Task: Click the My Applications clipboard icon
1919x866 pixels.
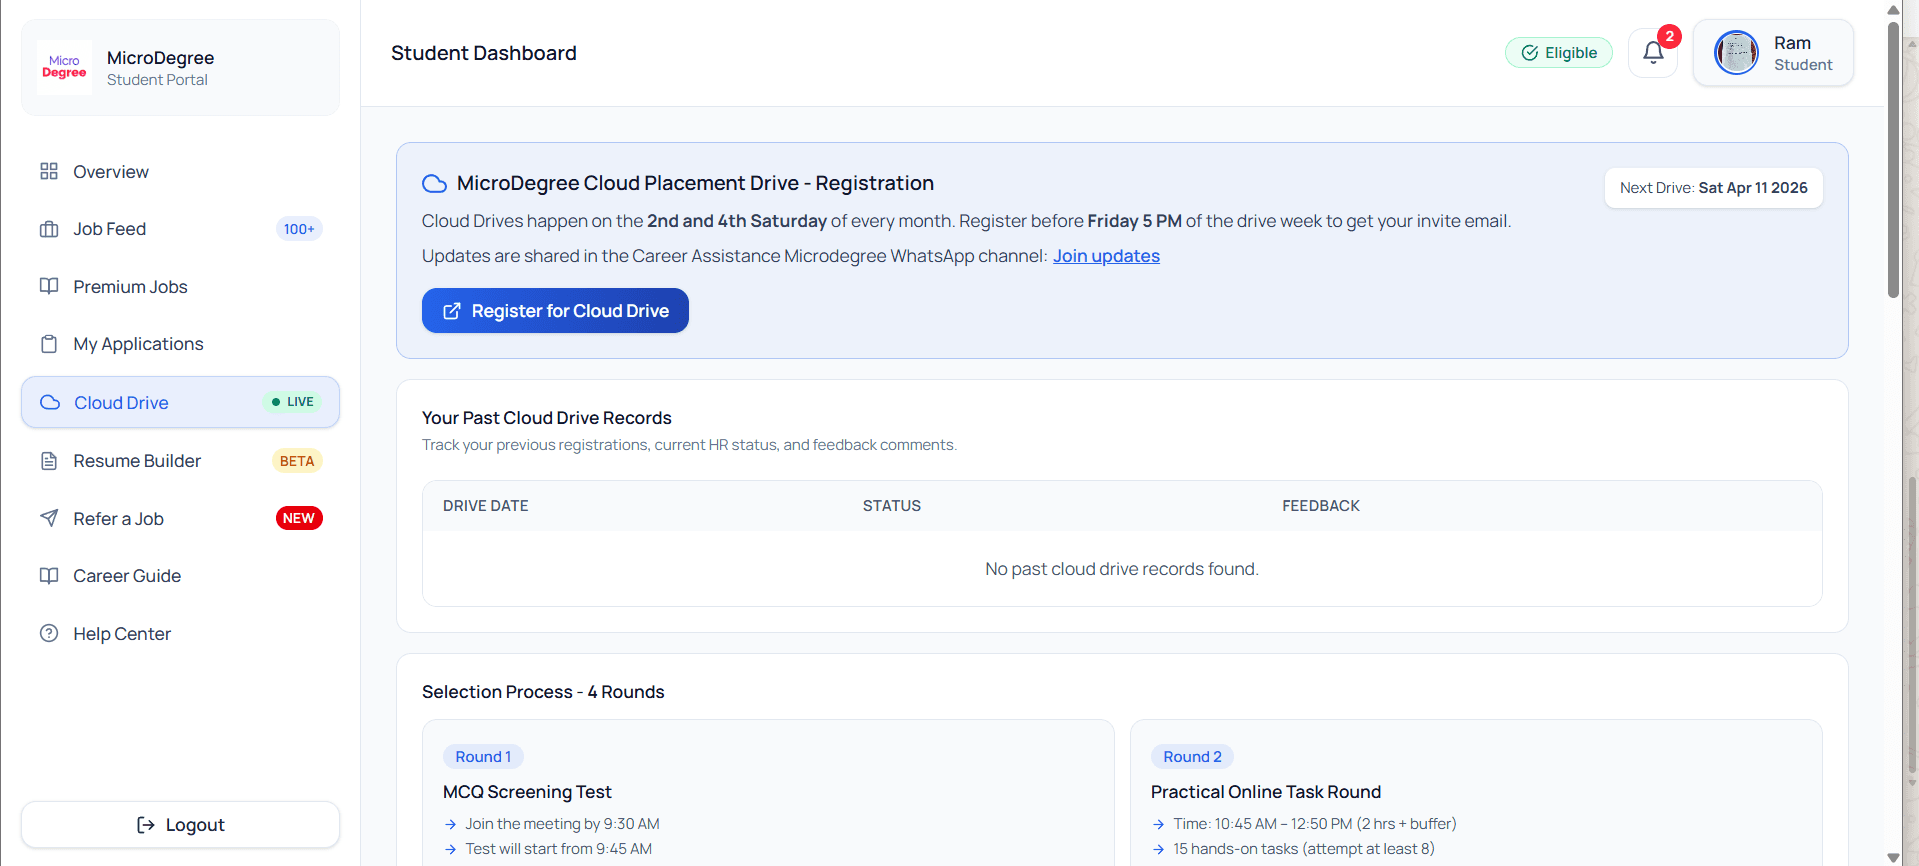Action: pyautogui.click(x=49, y=344)
